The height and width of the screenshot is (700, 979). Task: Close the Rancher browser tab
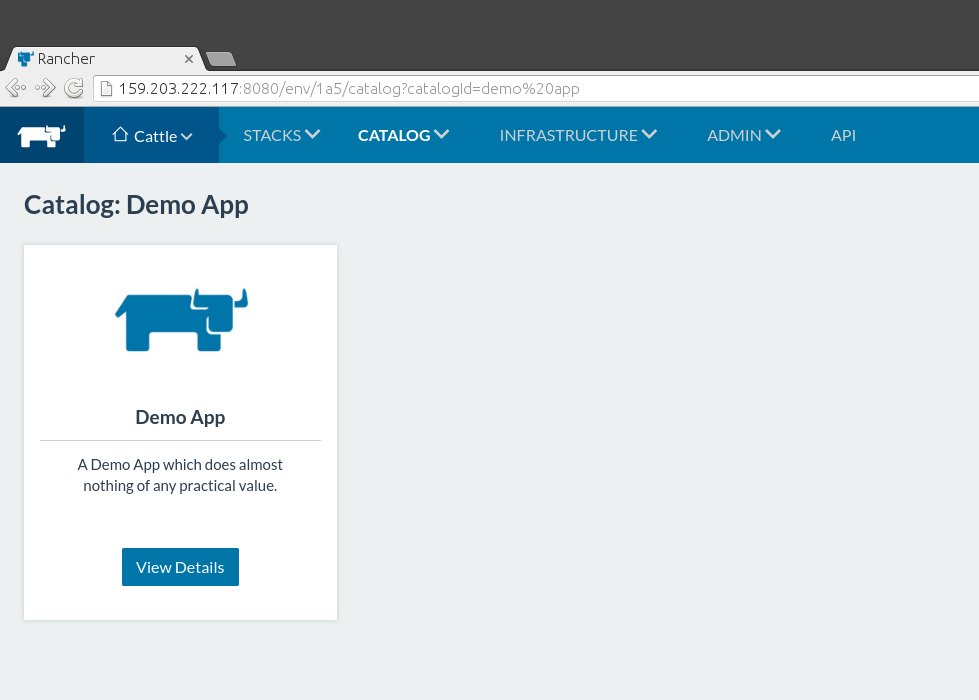(189, 59)
